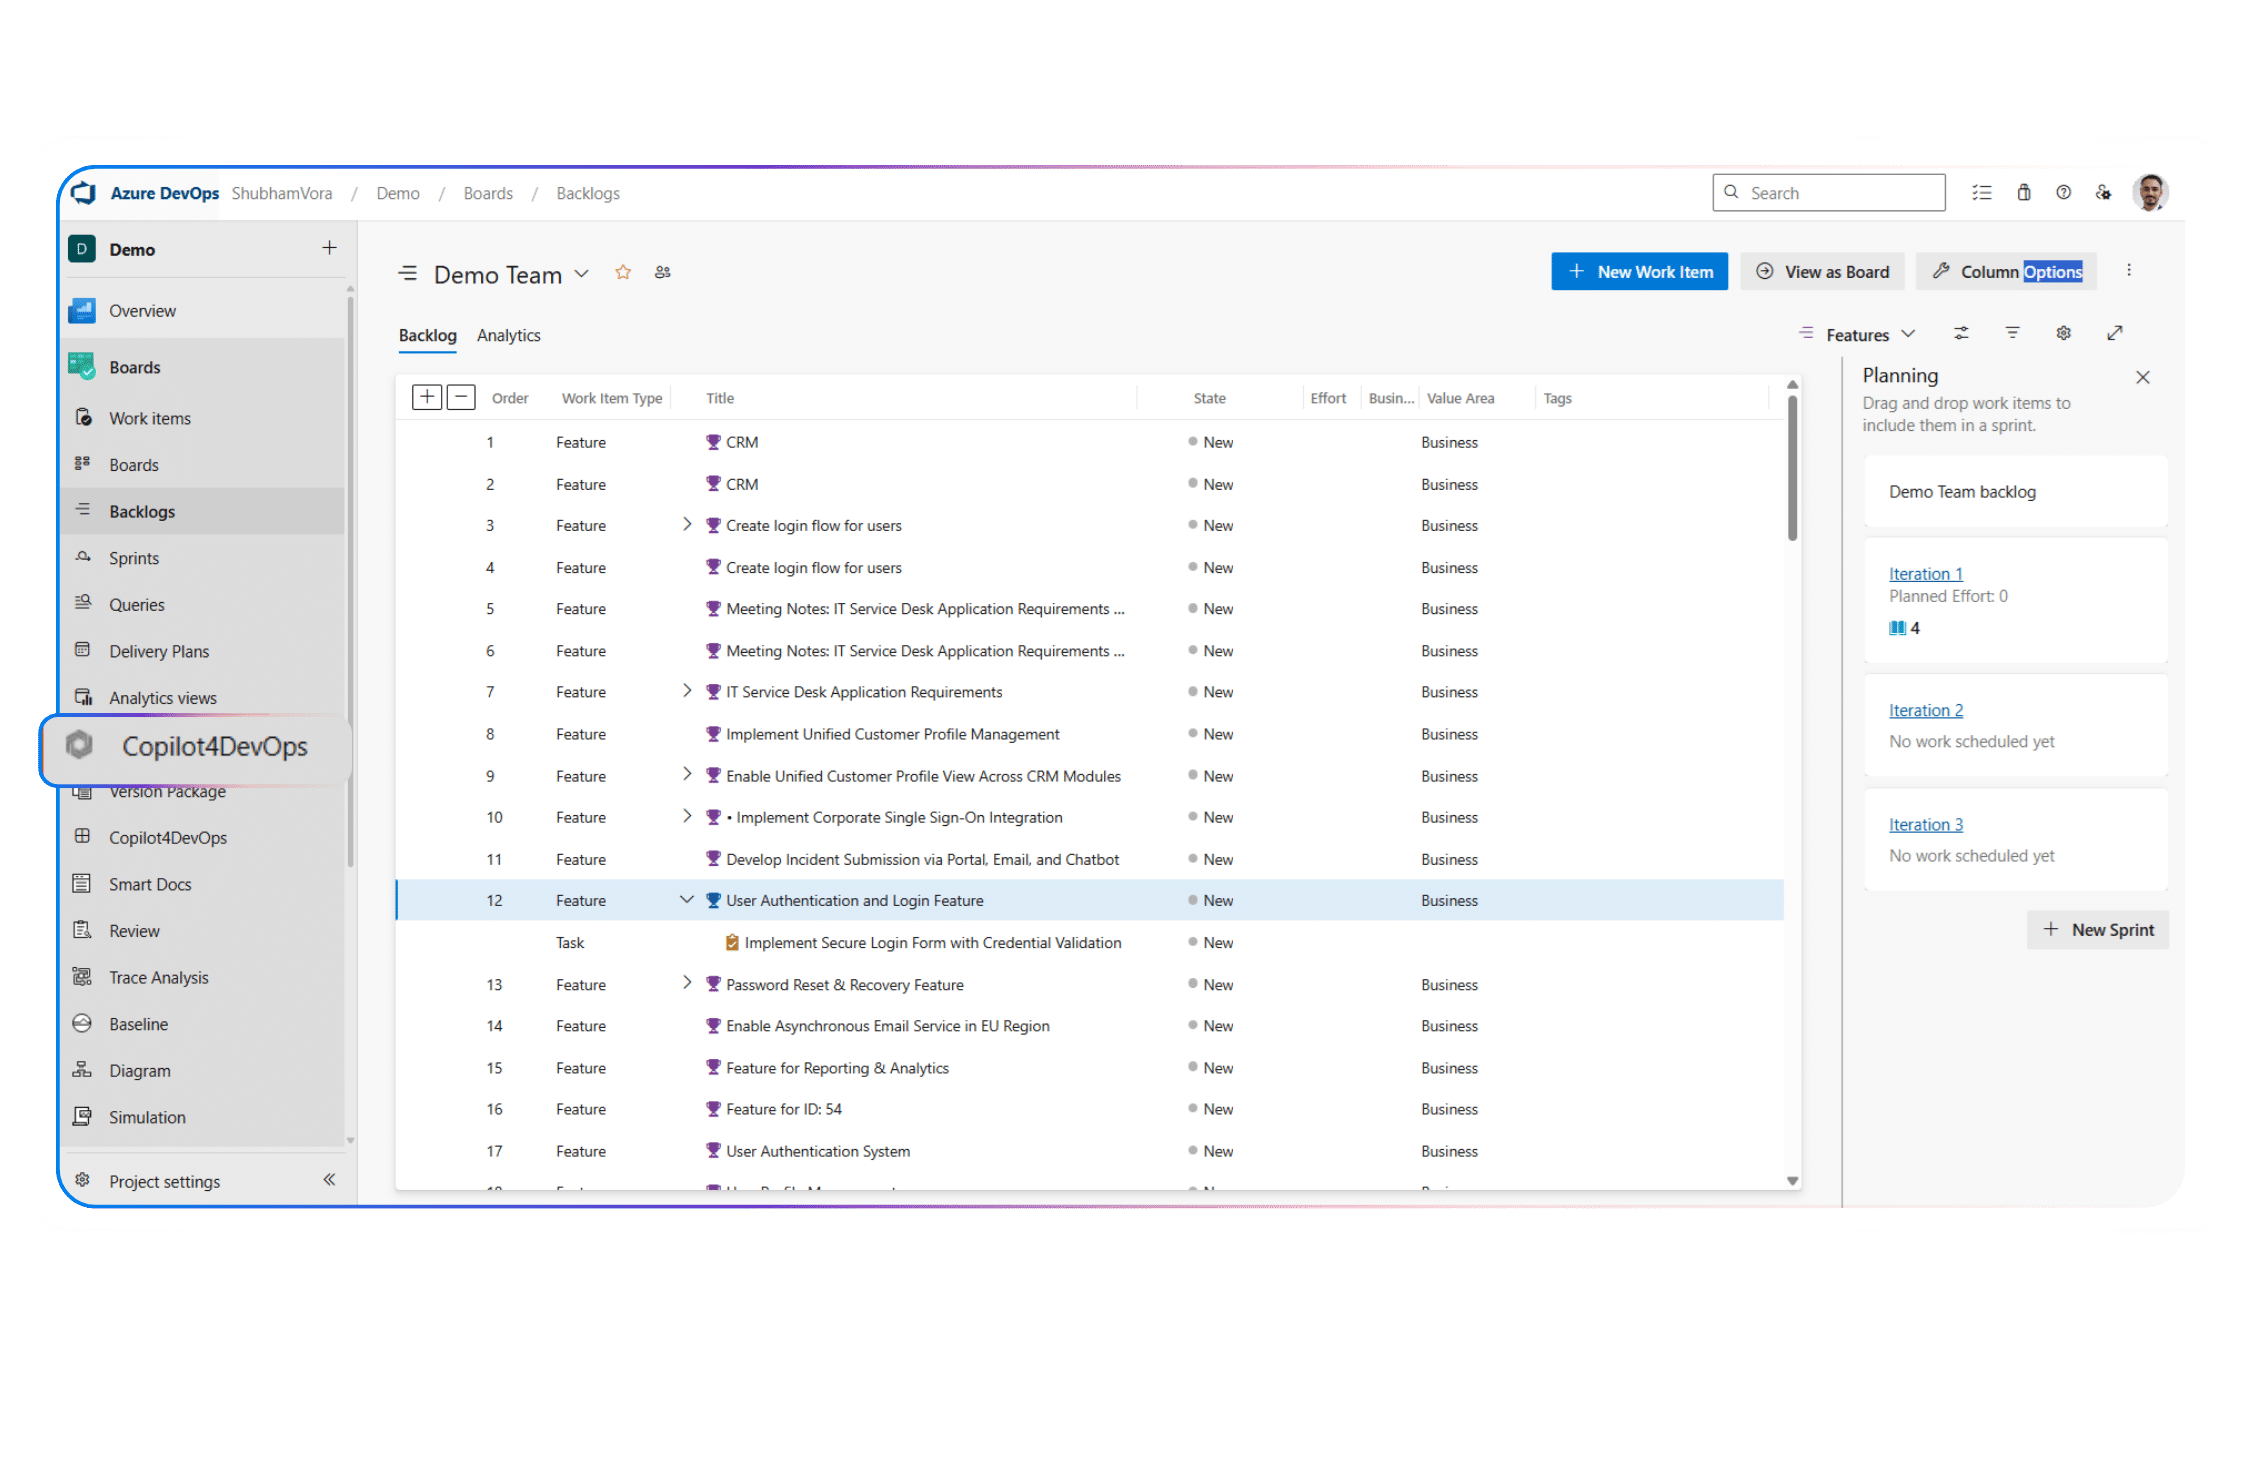Expand all backlog rows with plus box

click(x=427, y=398)
